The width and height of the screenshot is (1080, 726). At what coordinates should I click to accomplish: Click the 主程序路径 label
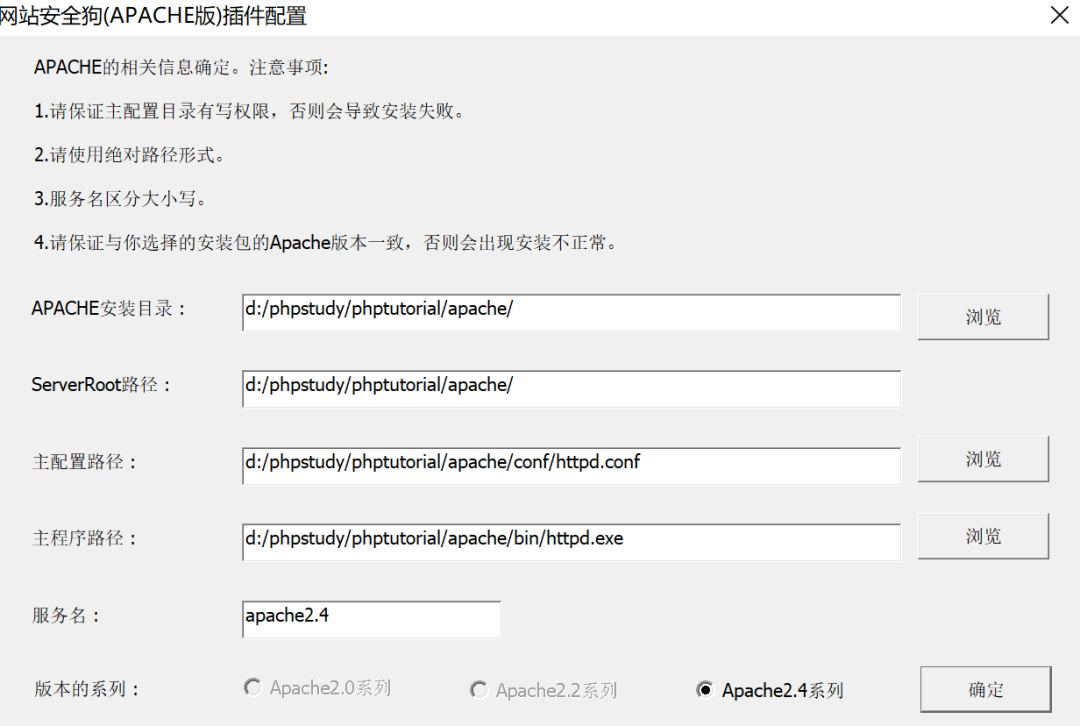tap(85, 538)
